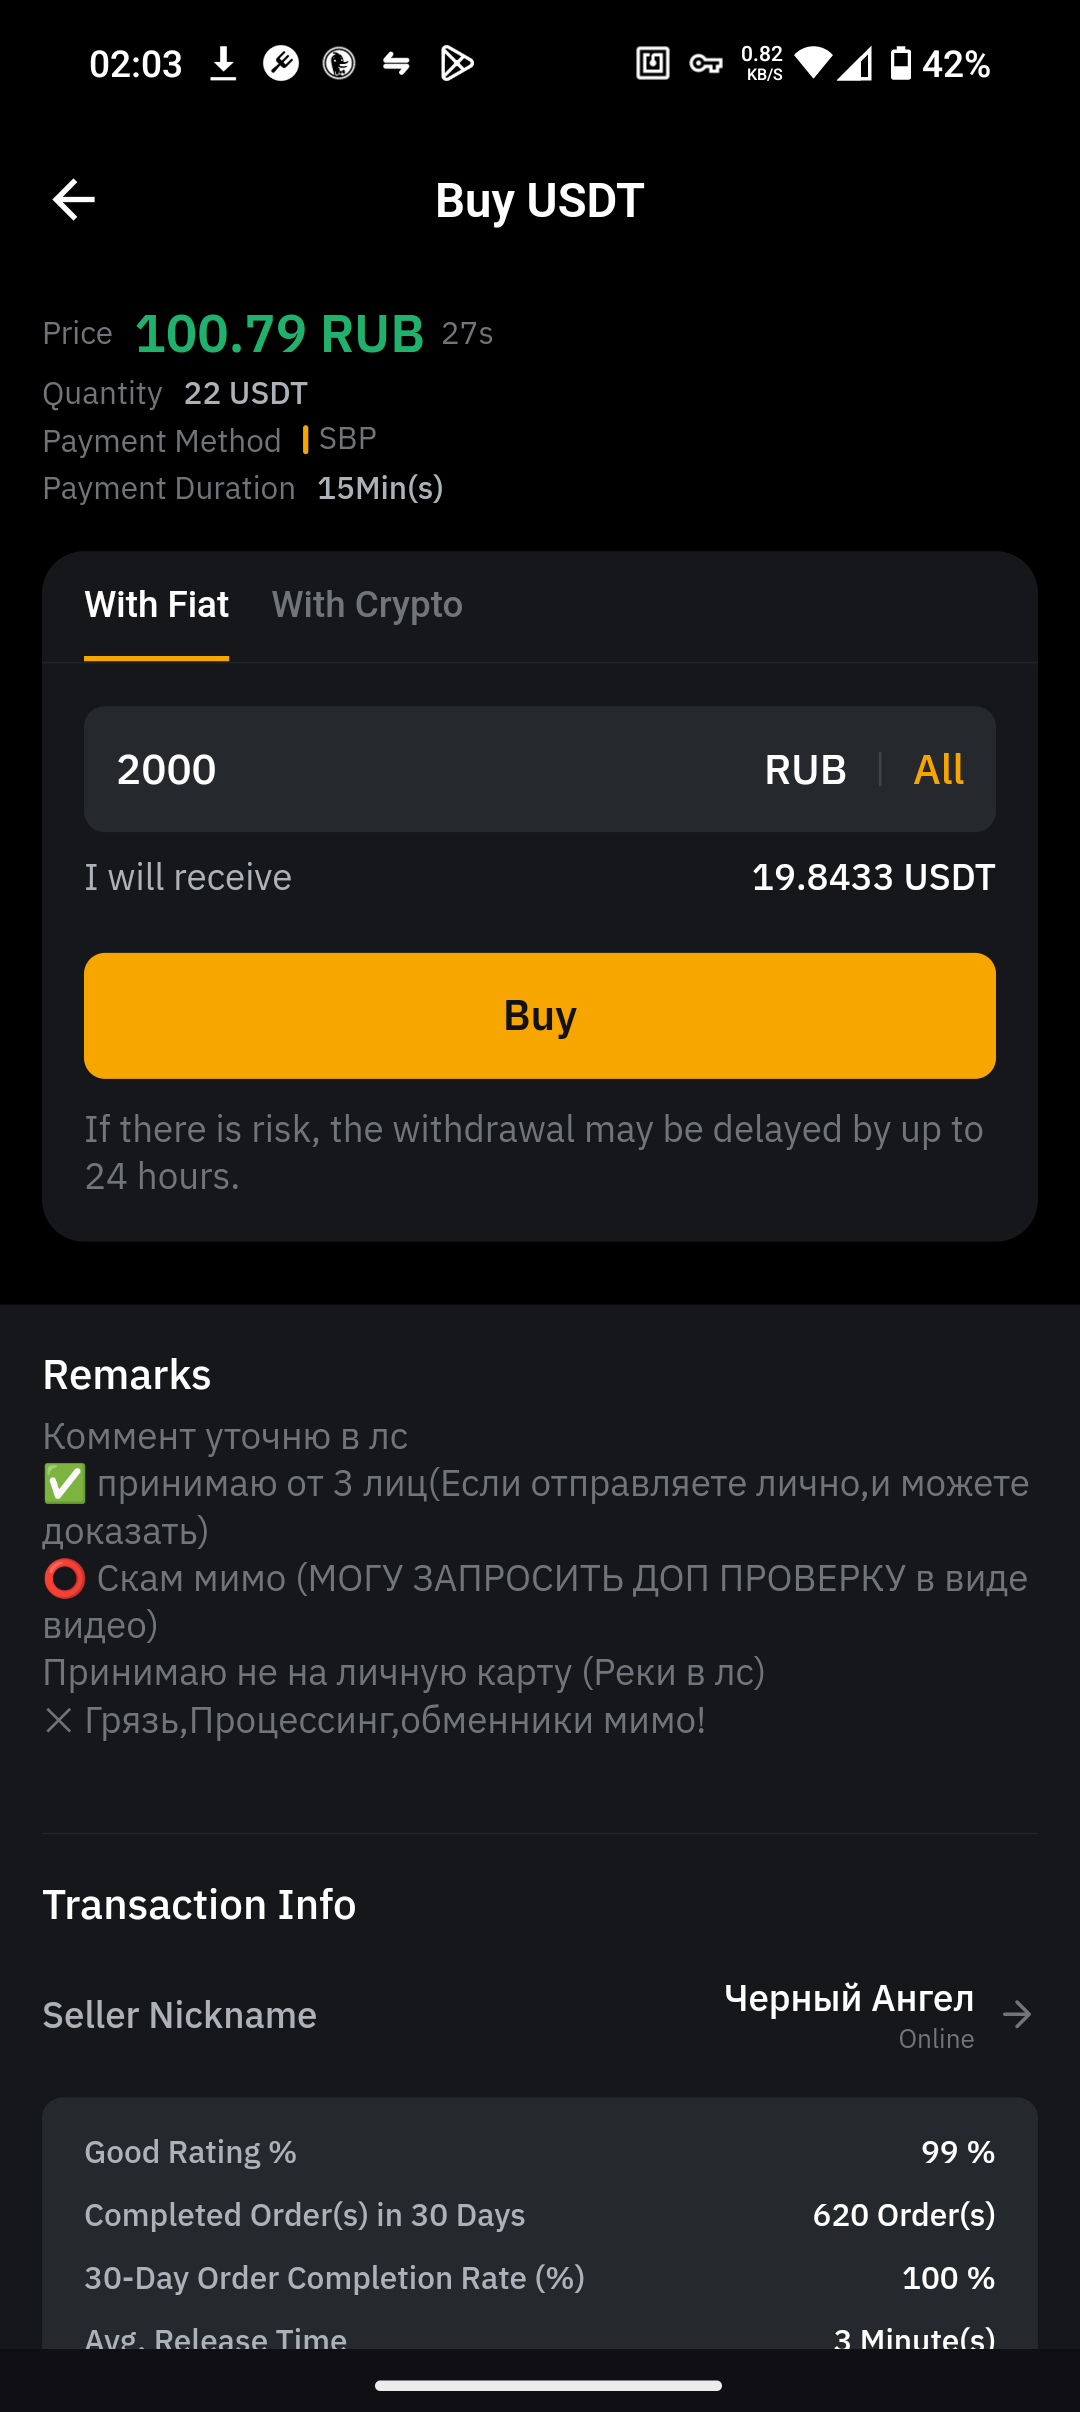Image resolution: width=1080 pixels, height=2412 pixels.
Task: Tap the battery icon at 42%
Action: pos(901,64)
